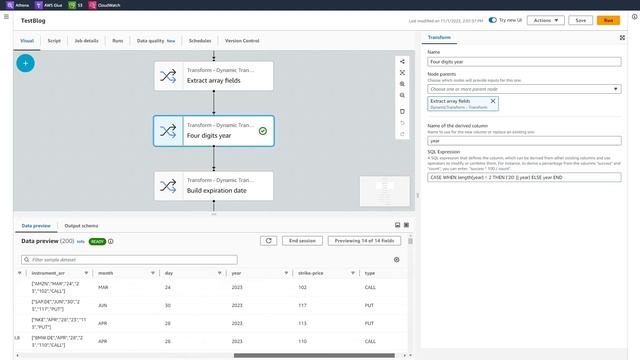
Task: Click the canvas minimap thumbnail
Action: point(384,191)
